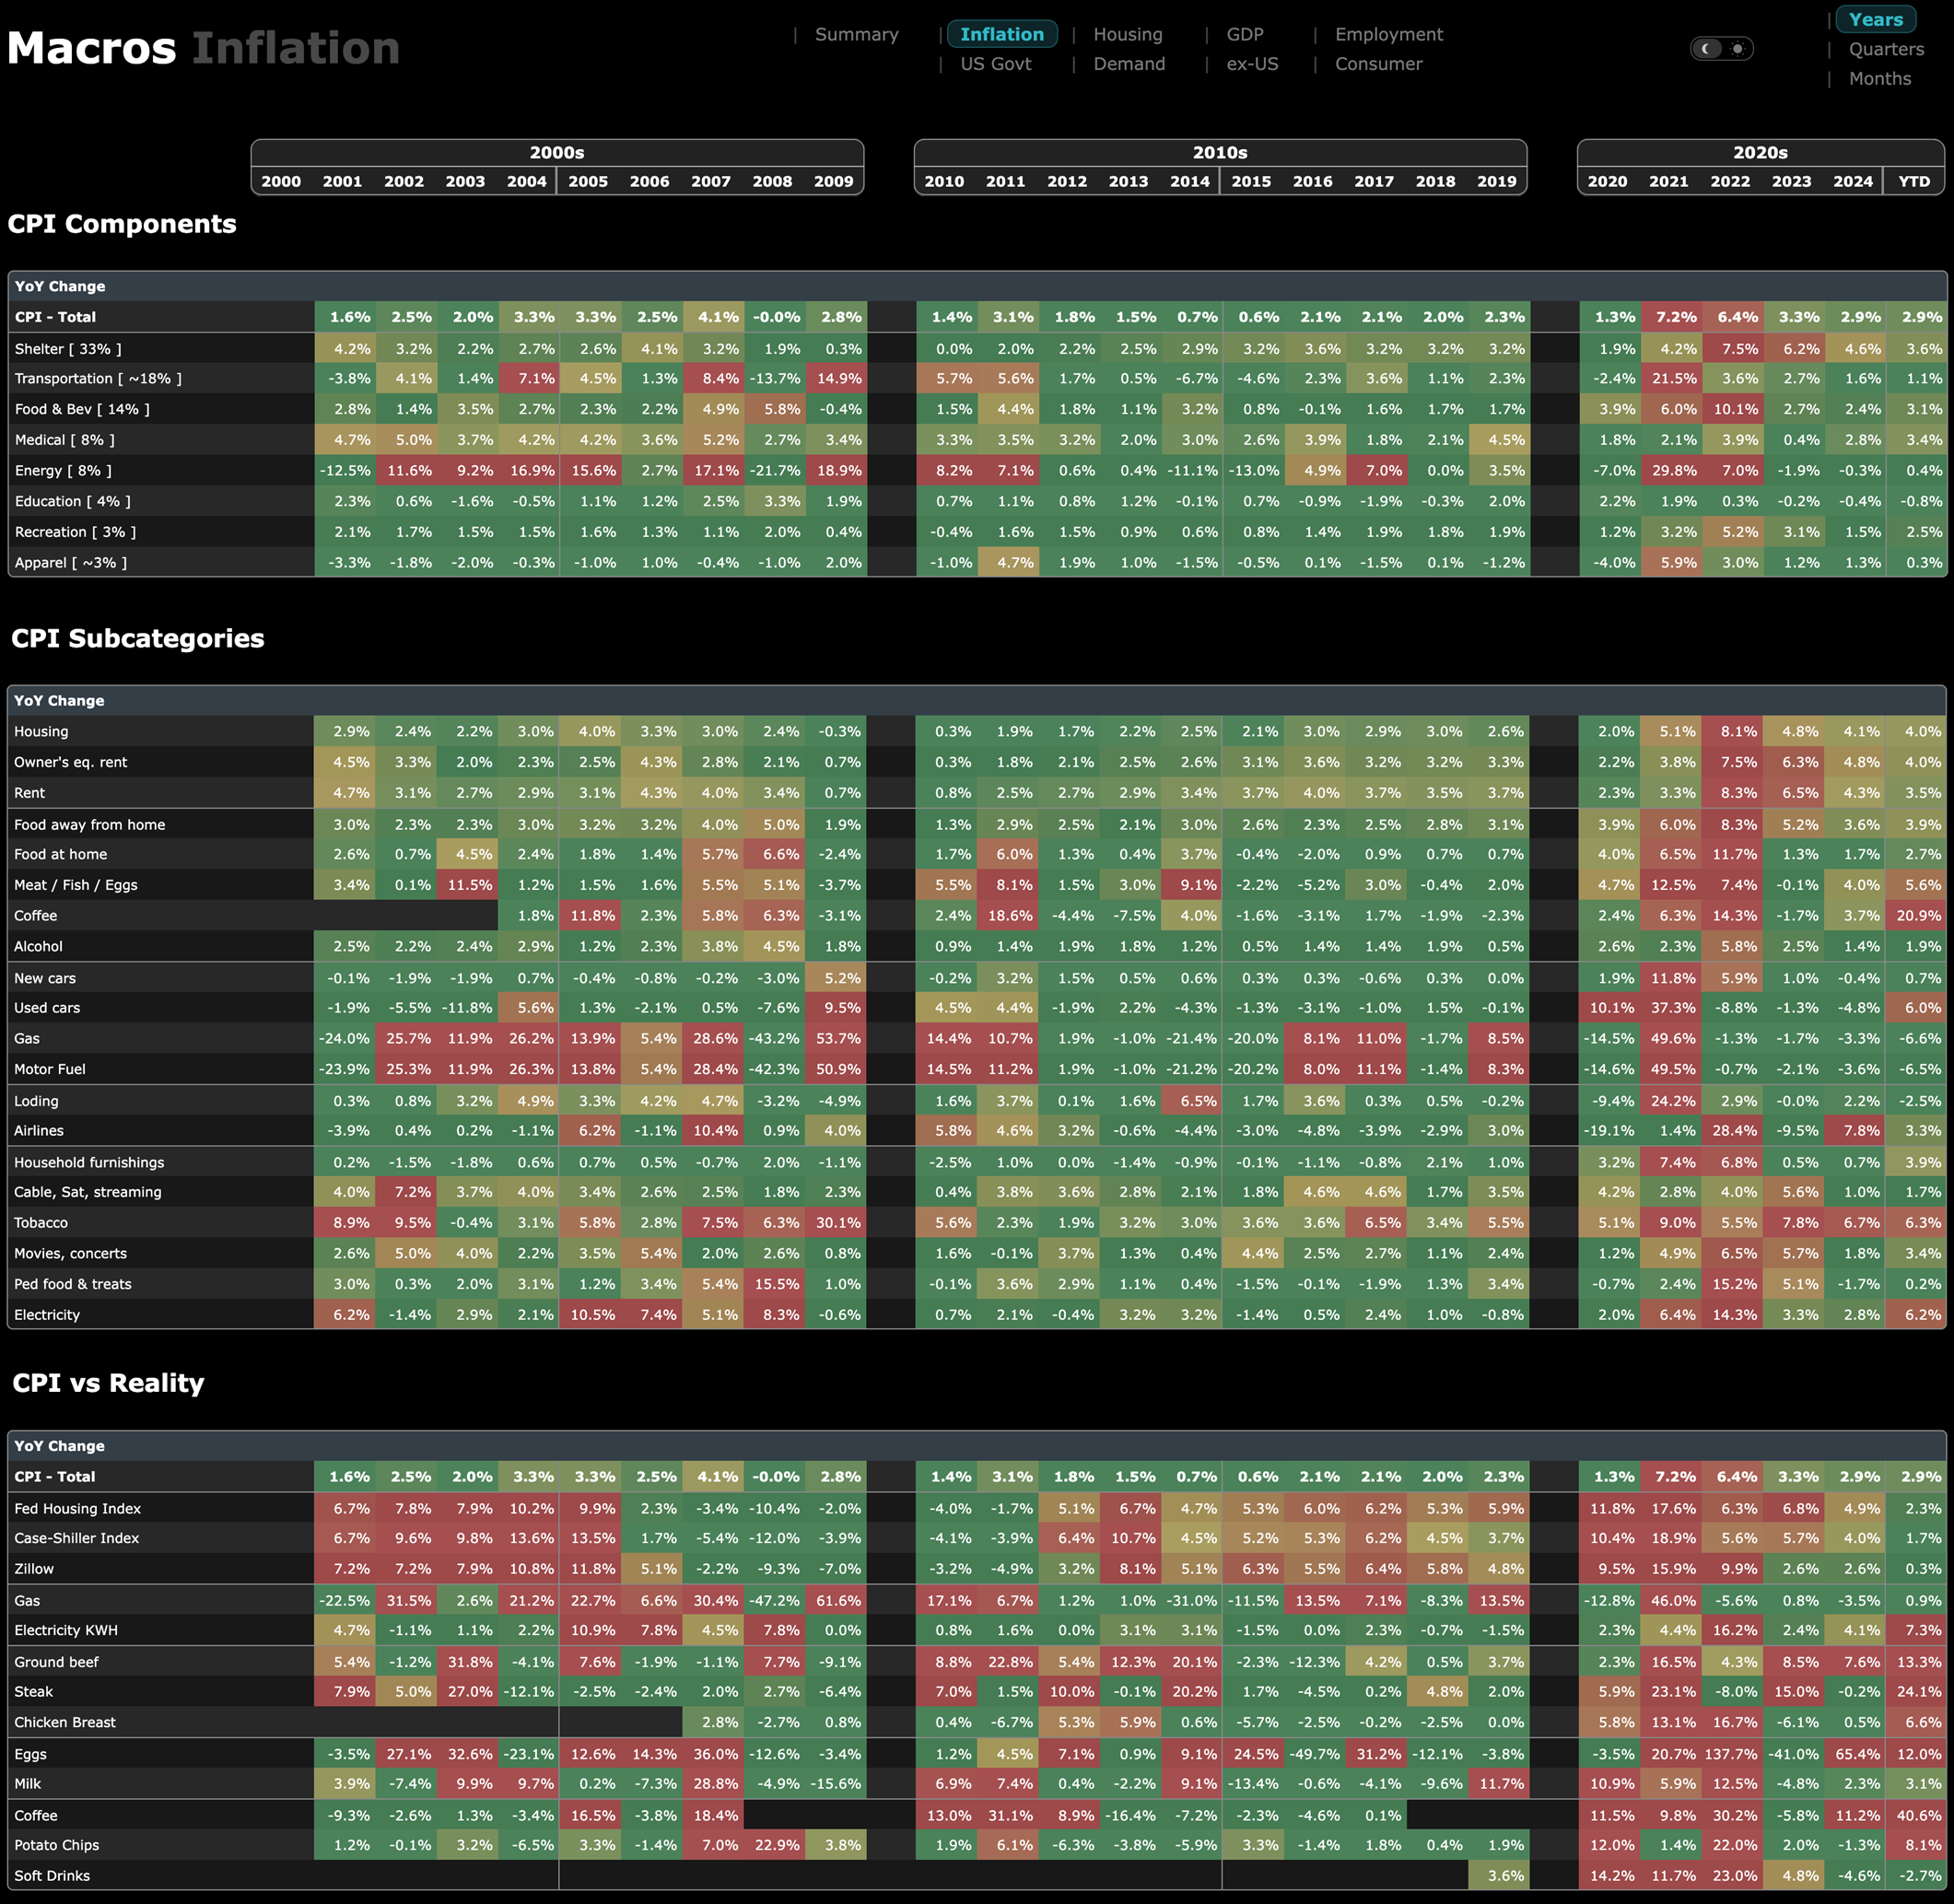The height and width of the screenshot is (1904, 1954).
Task: Click the Macros title link
Action: pos(92,48)
